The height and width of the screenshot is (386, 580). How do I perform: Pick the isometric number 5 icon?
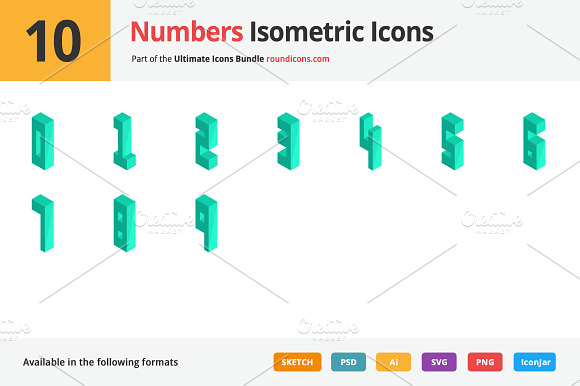click(x=452, y=141)
